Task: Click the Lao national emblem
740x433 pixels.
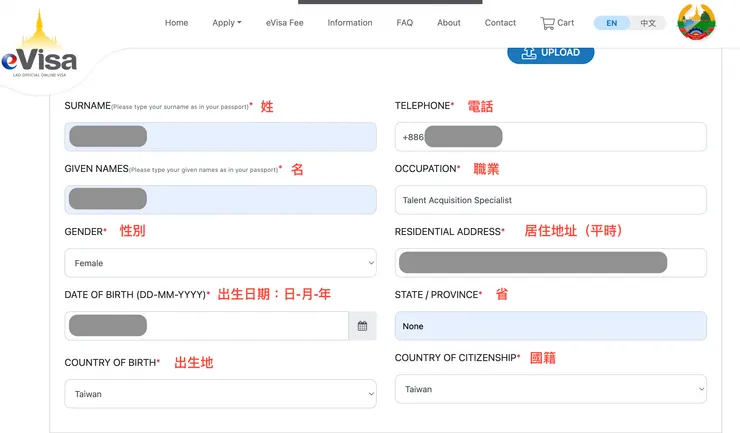Action: click(x=696, y=22)
